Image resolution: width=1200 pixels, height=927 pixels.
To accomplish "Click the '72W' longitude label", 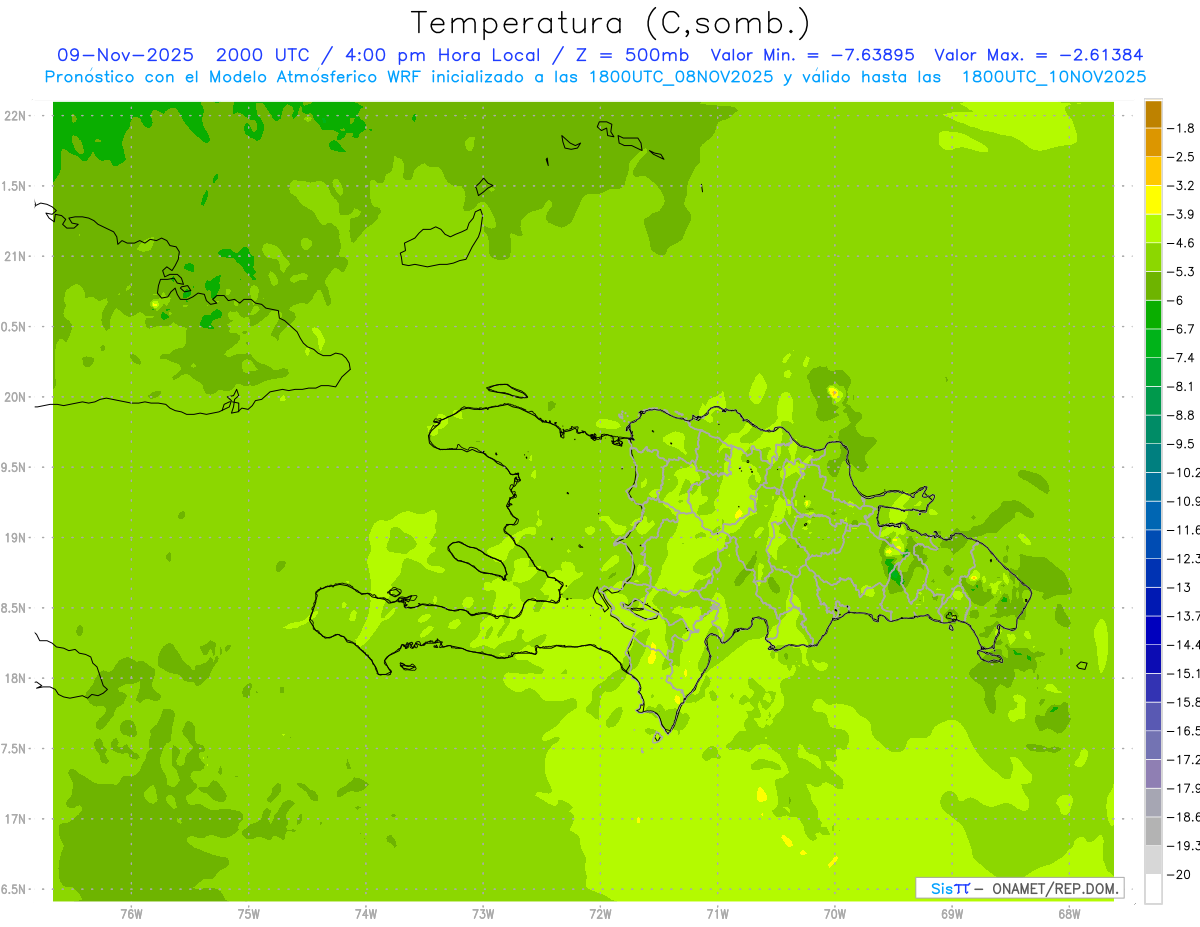I will point(600,914).
